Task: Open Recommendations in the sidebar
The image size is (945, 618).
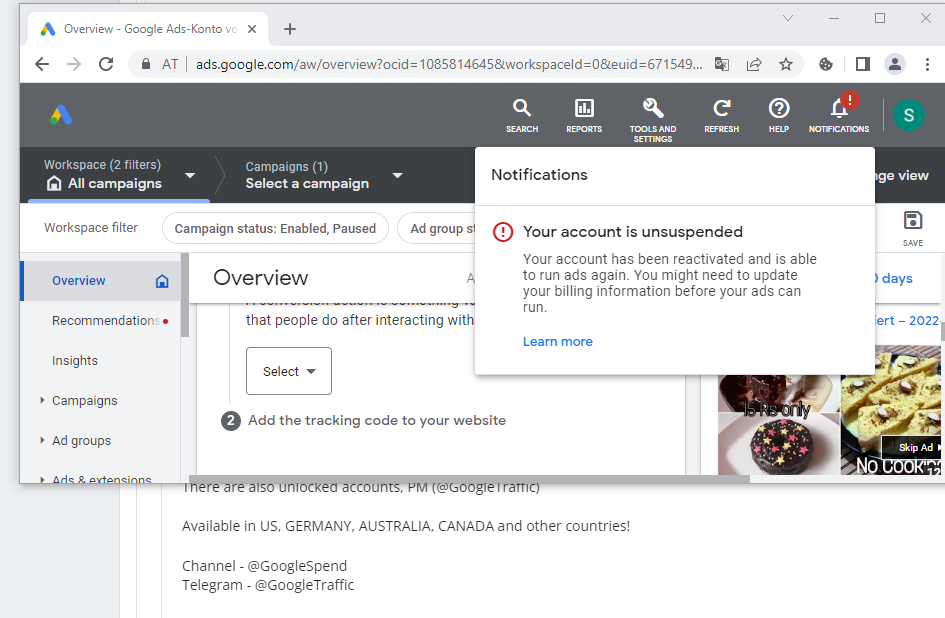Action: point(105,321)
